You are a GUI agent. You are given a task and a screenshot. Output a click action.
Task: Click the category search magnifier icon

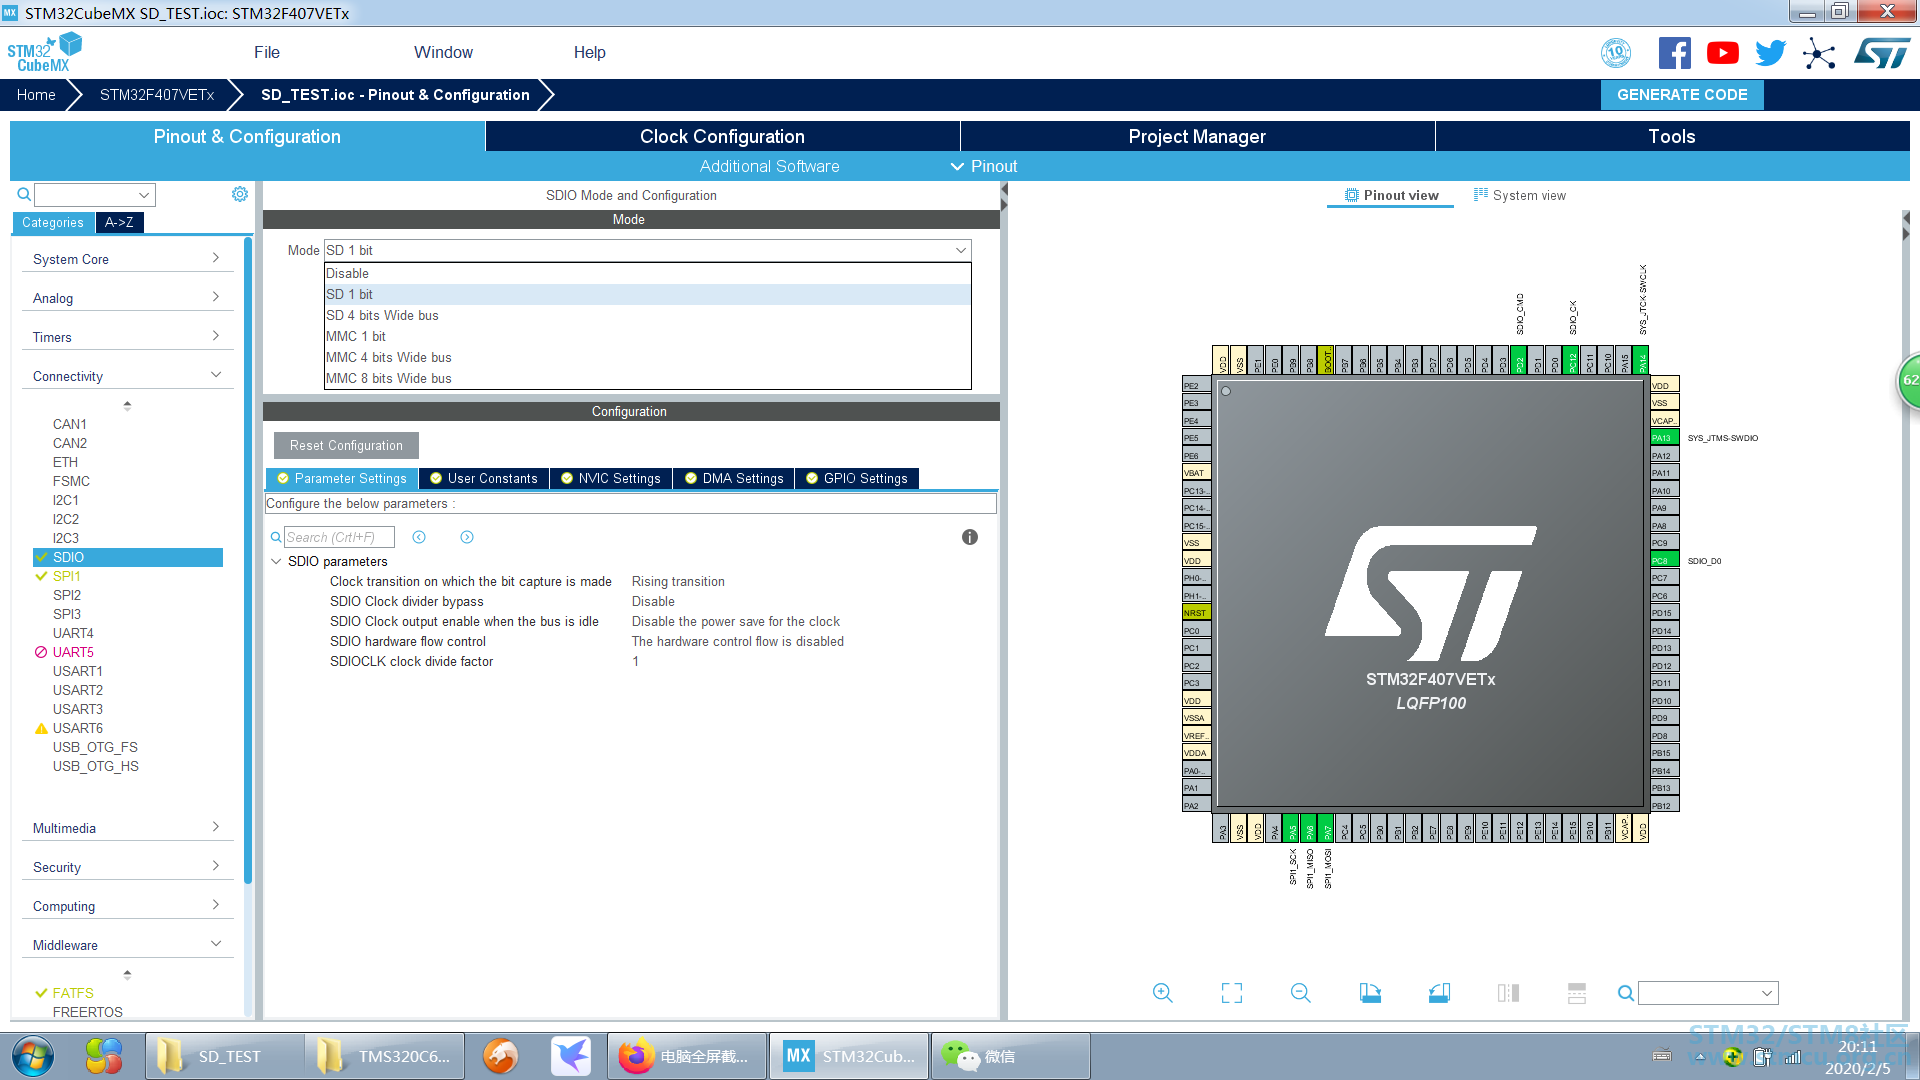point(24,194)
